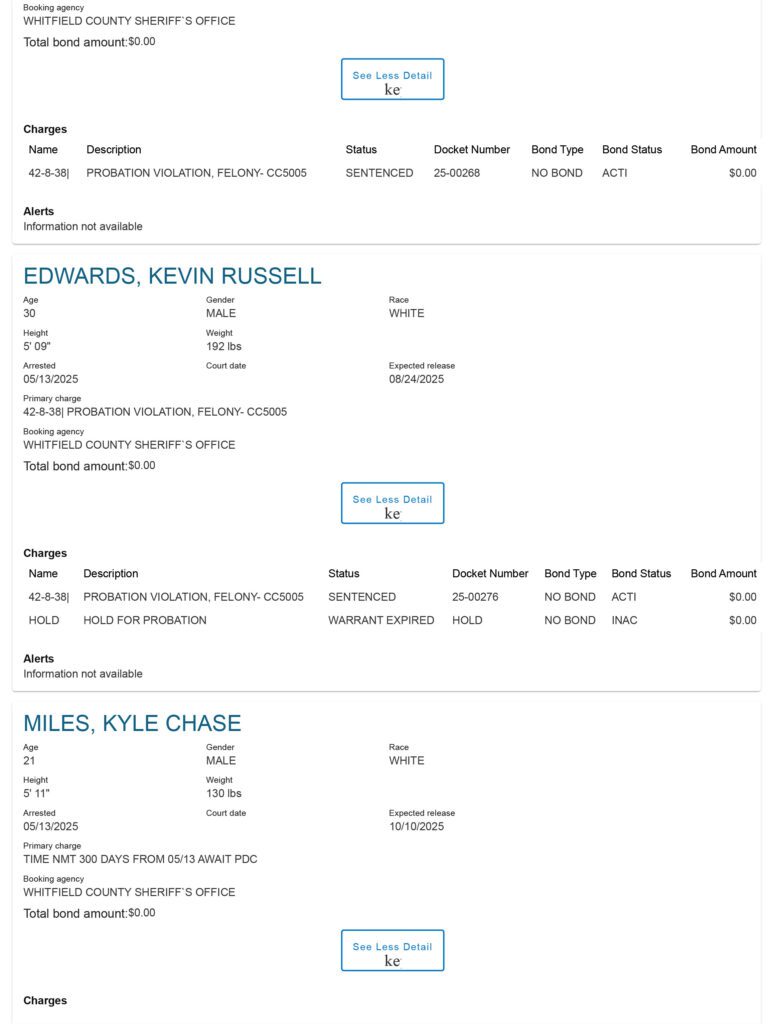Image resolution: width=773 pixels, height=1024 pixels.
Task: Click Edwards' expected release date 08/24/2025
Action: [417, 379]
